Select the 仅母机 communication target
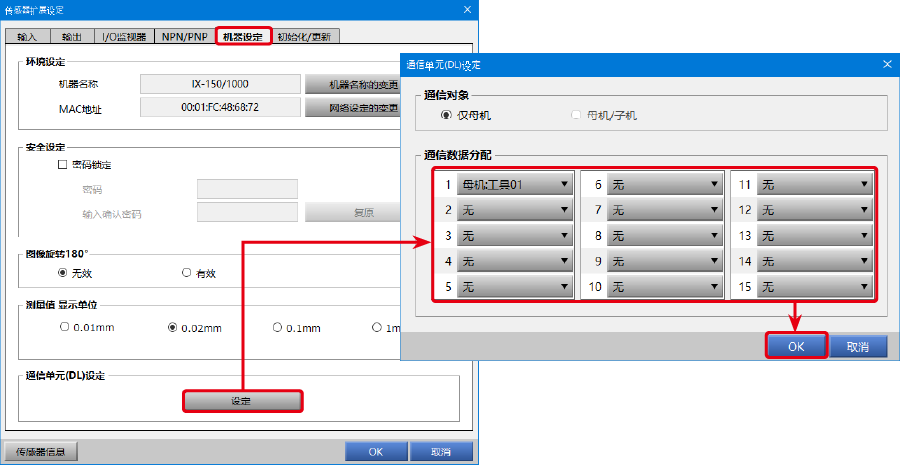The width and height of the screenshot is (900, 476). [446, 116]
